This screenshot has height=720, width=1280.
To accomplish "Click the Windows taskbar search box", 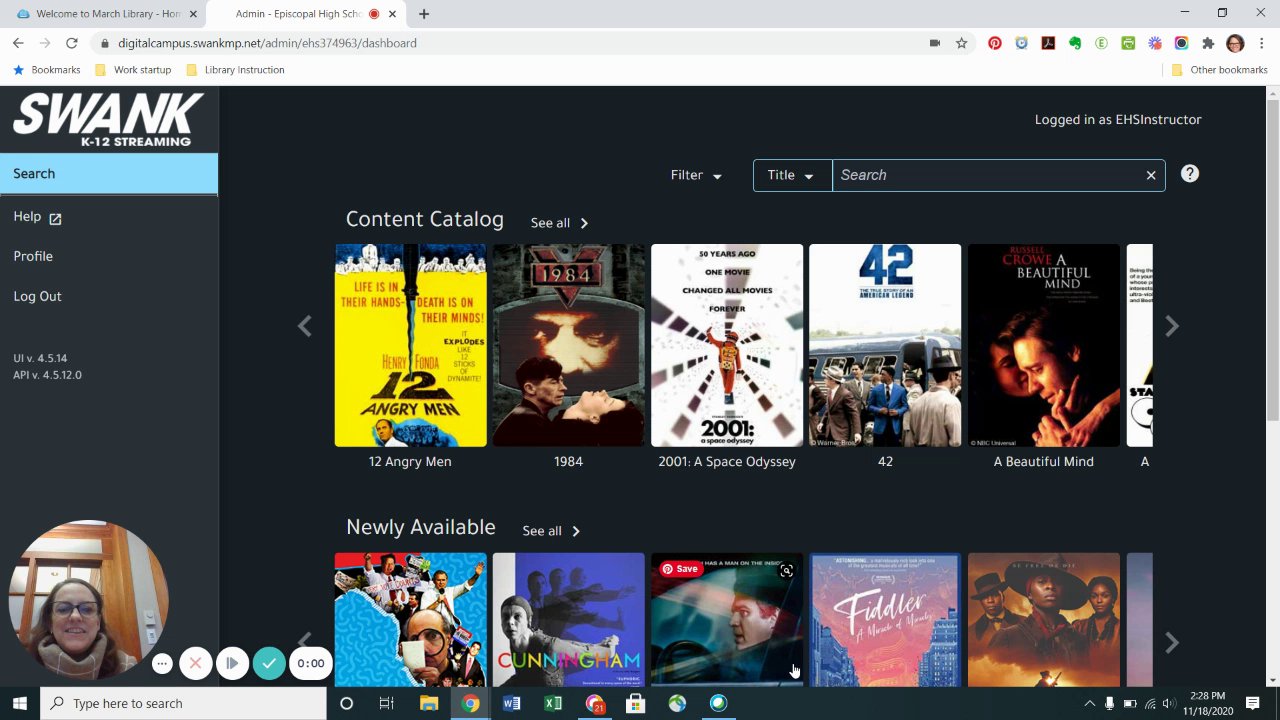I will (x=183, y=703).
